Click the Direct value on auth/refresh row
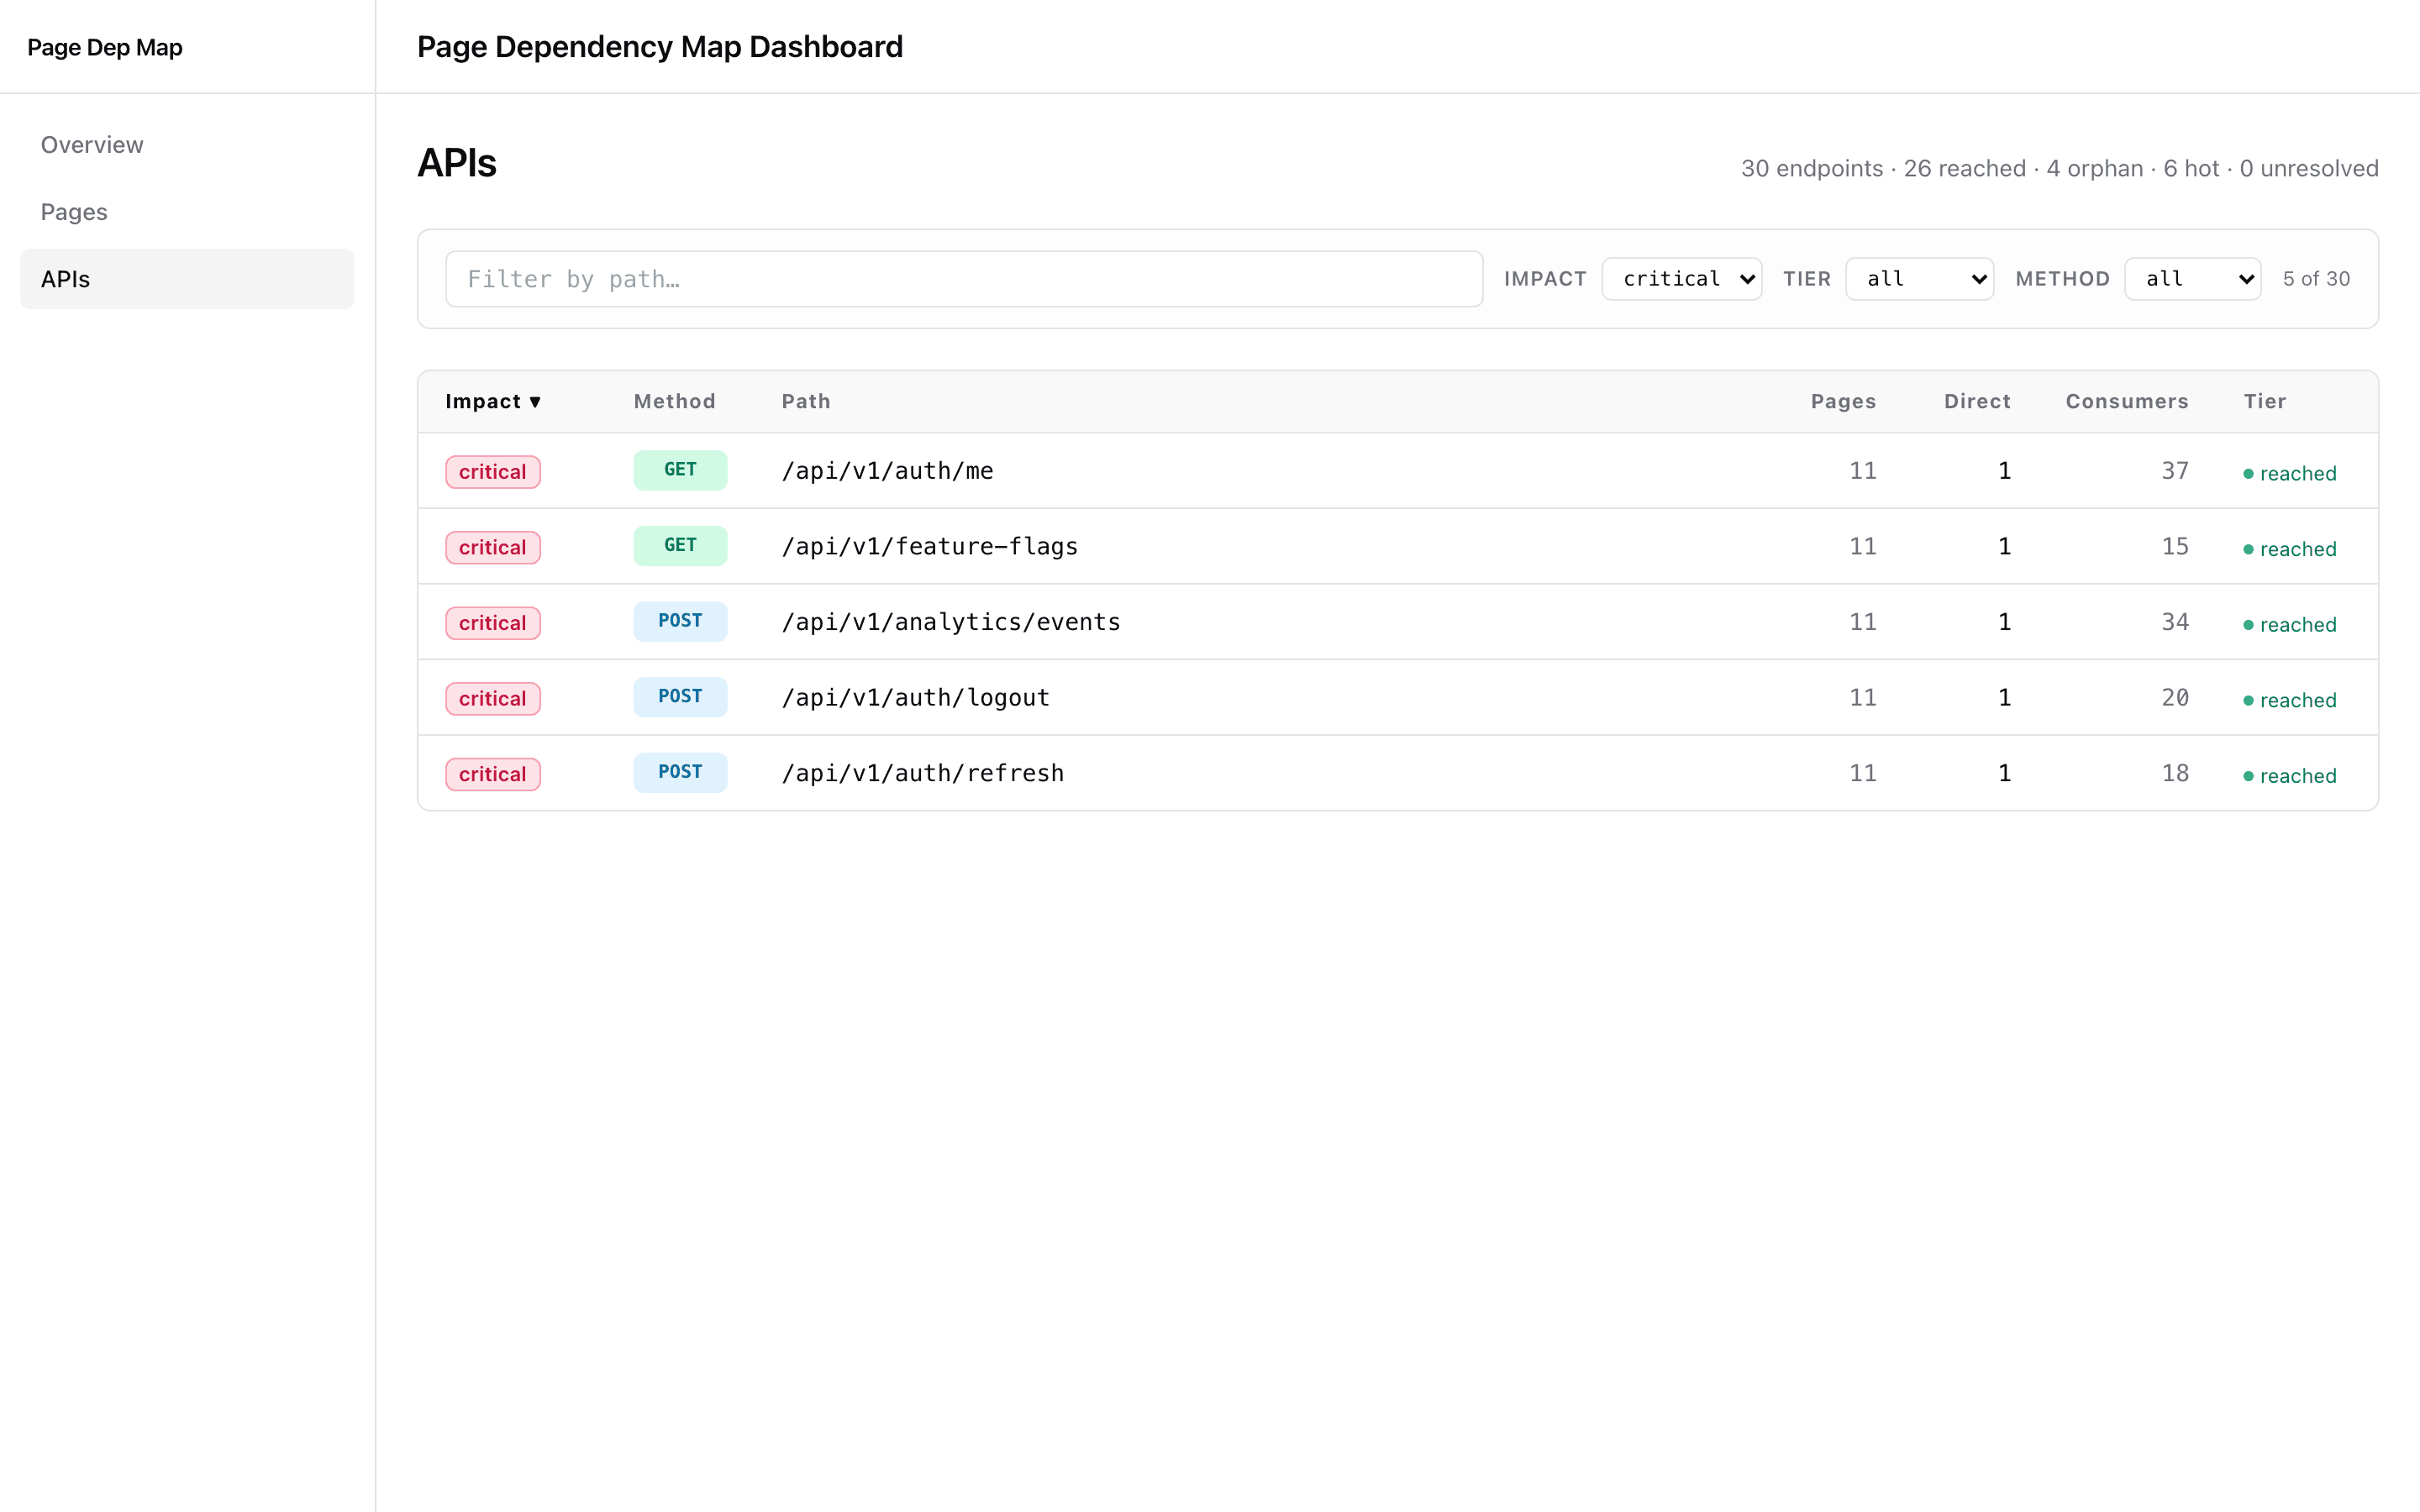The width and height of the screenshot is (2420, 1512). (x=2004, y=773)
